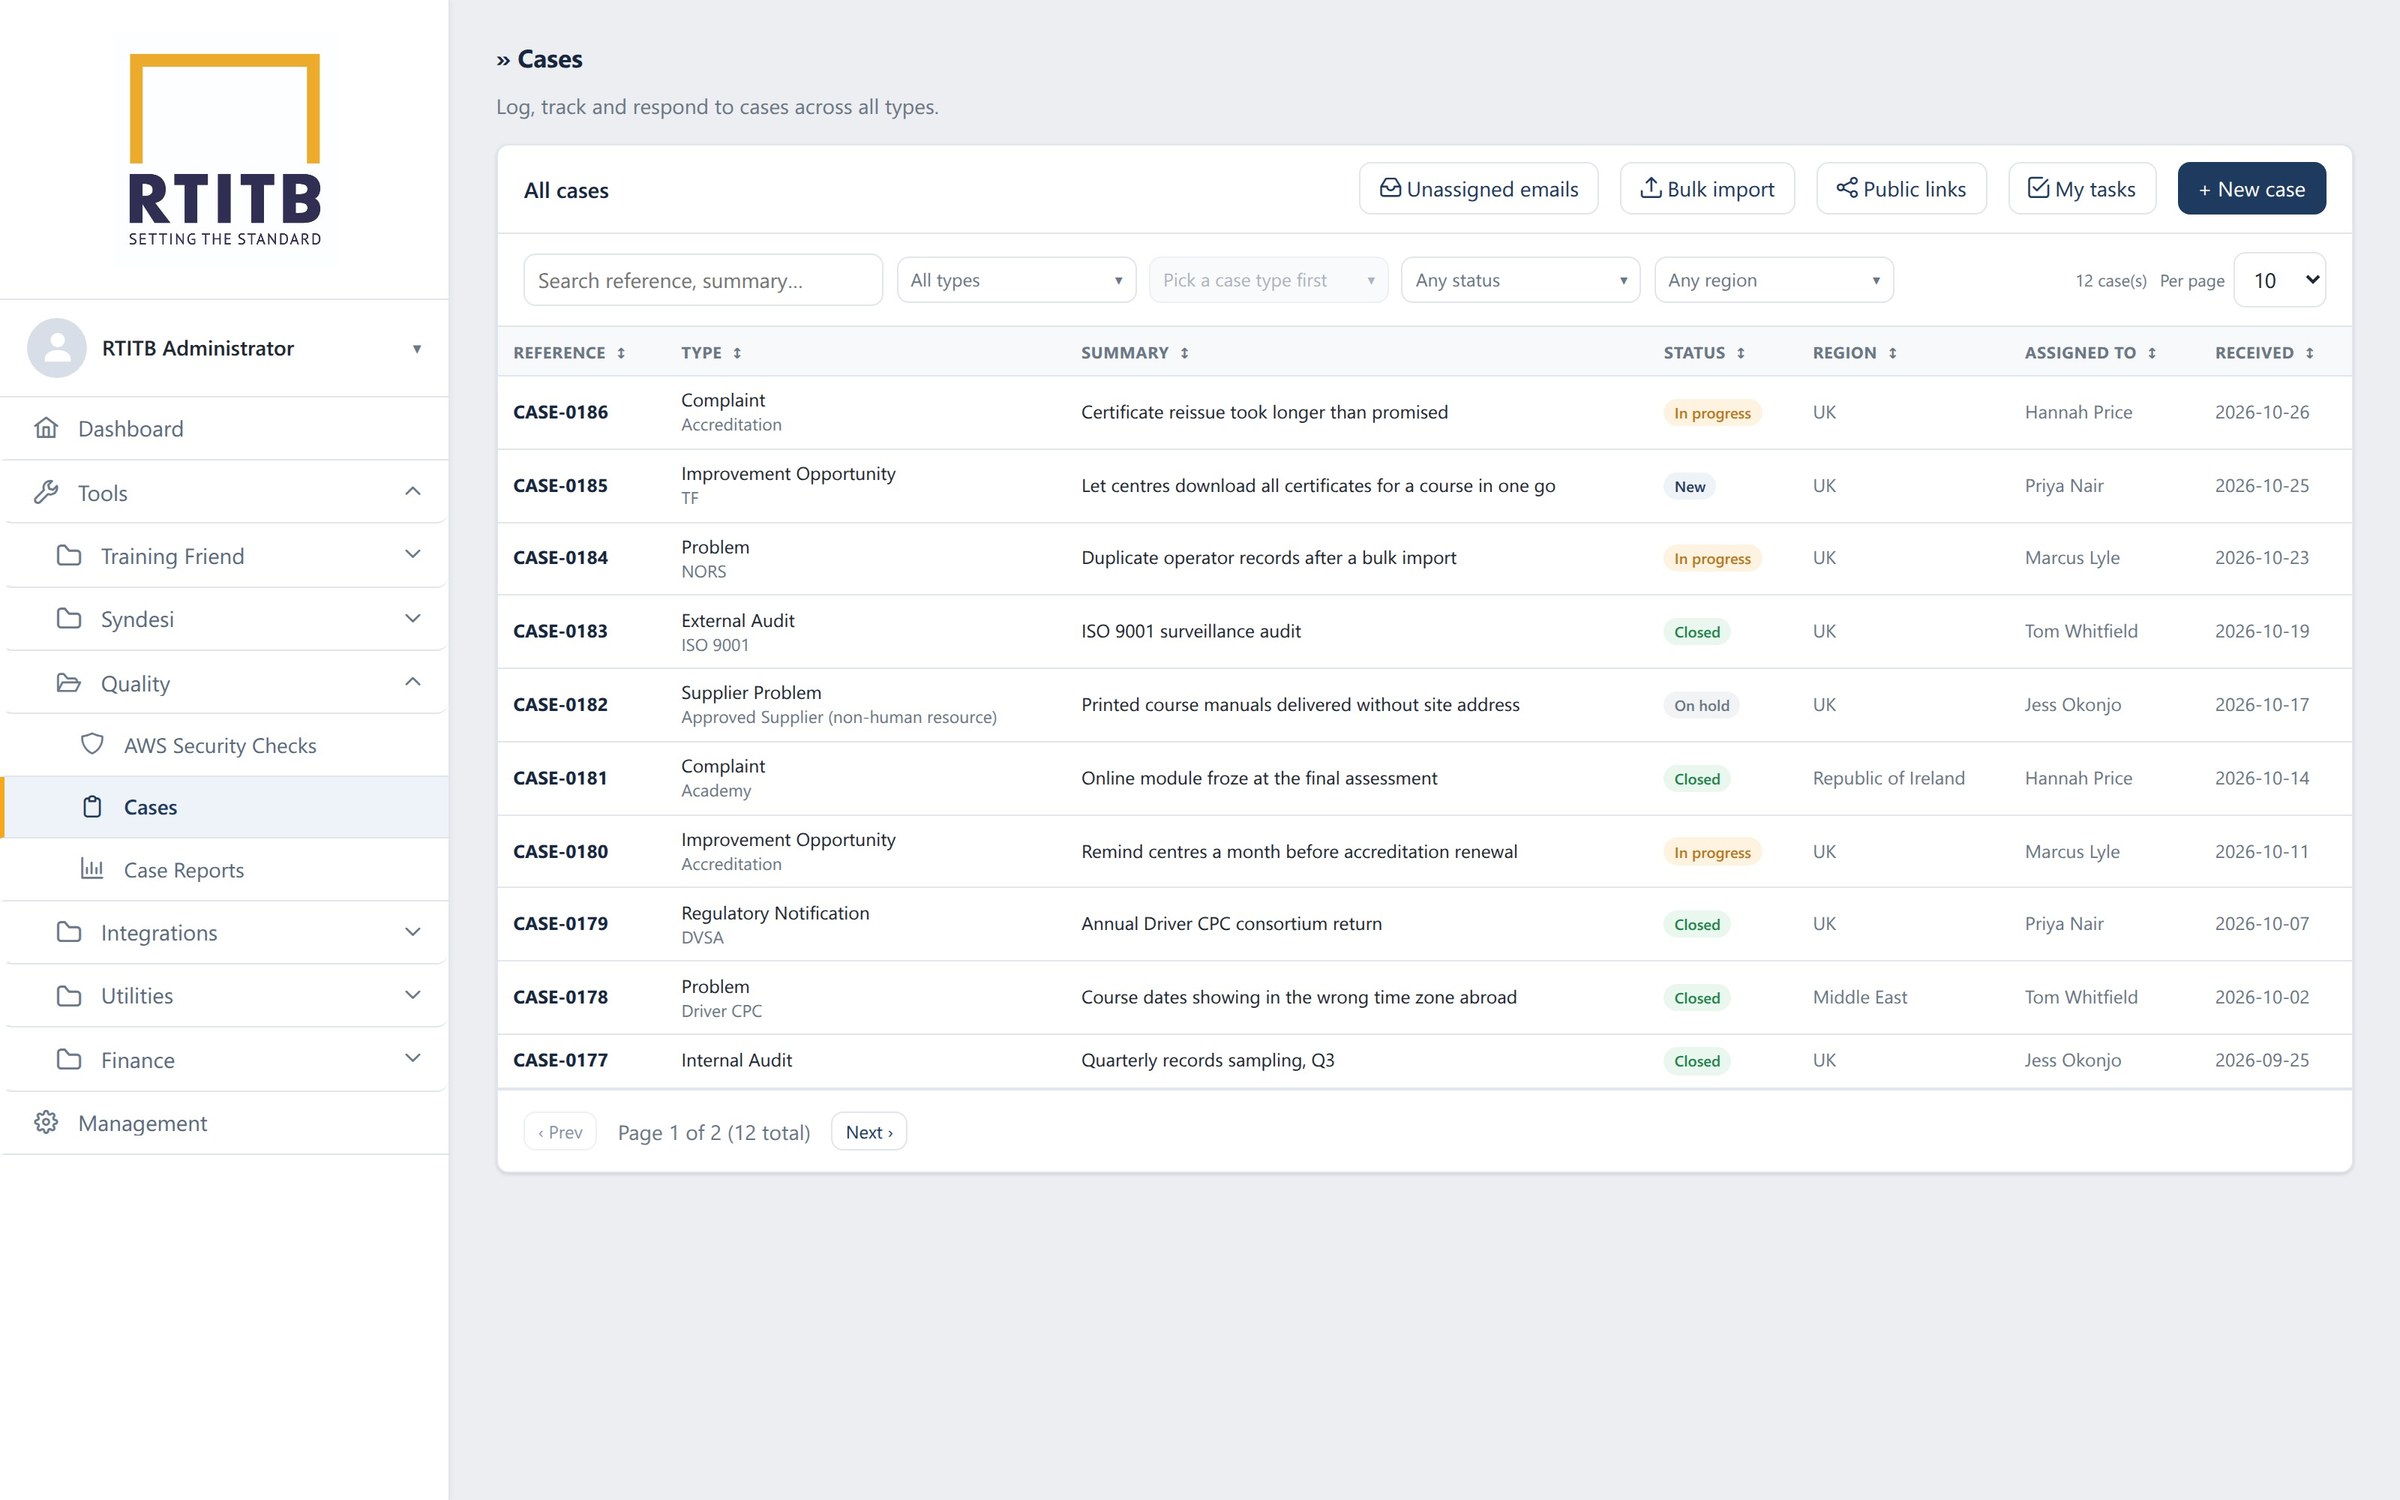Sort by Reference column arrows
This screenshot has width=2400, height=1500.
621,353
